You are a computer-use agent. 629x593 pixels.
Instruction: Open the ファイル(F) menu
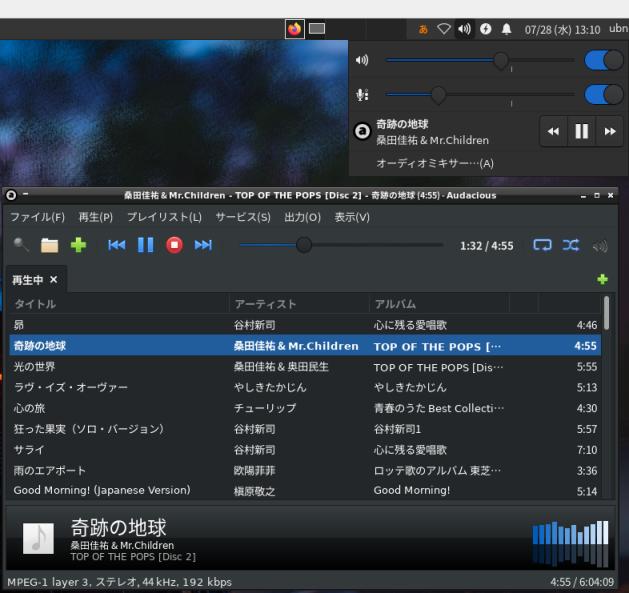point(37,217)
